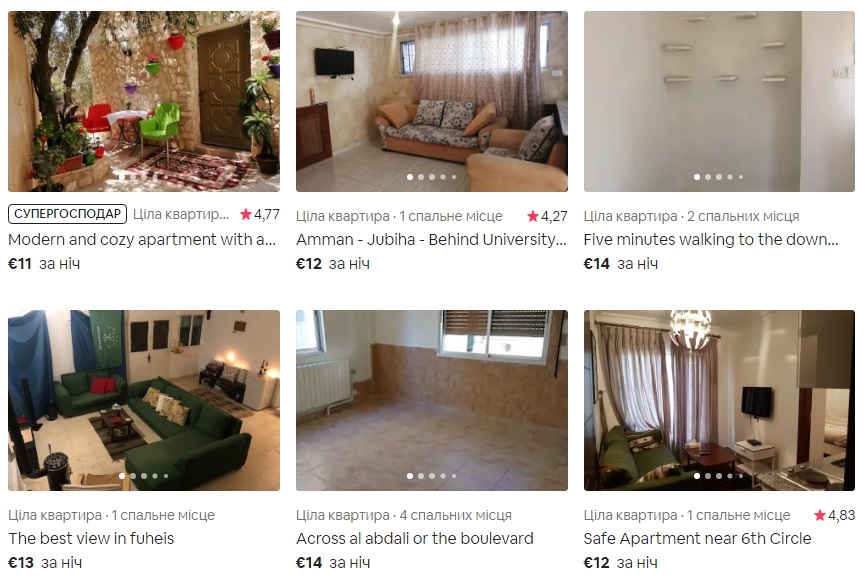Click the €14 per night abdali price
863x582 pixels.
click(x=333, y=563)
